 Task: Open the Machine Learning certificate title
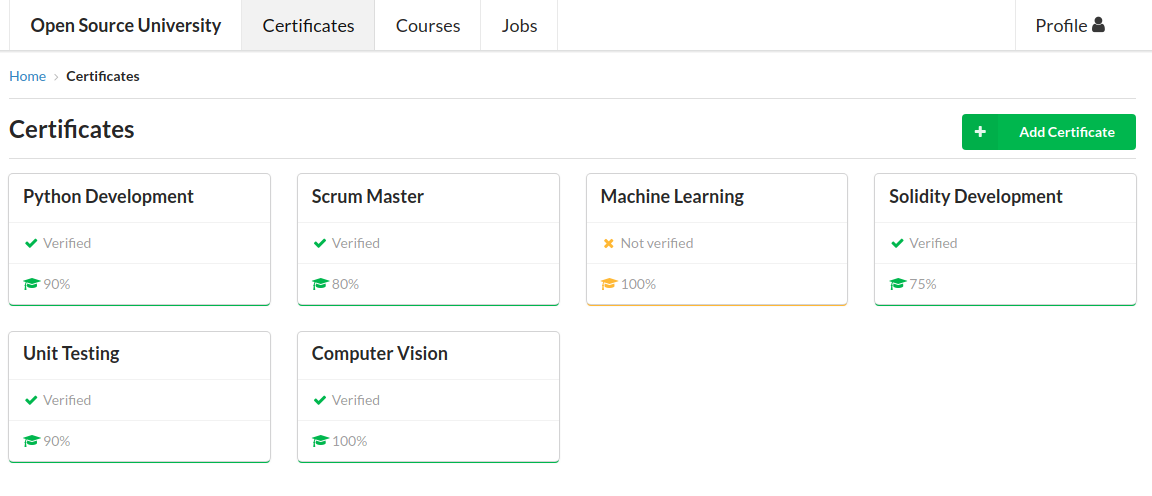(x=672, y=197)
